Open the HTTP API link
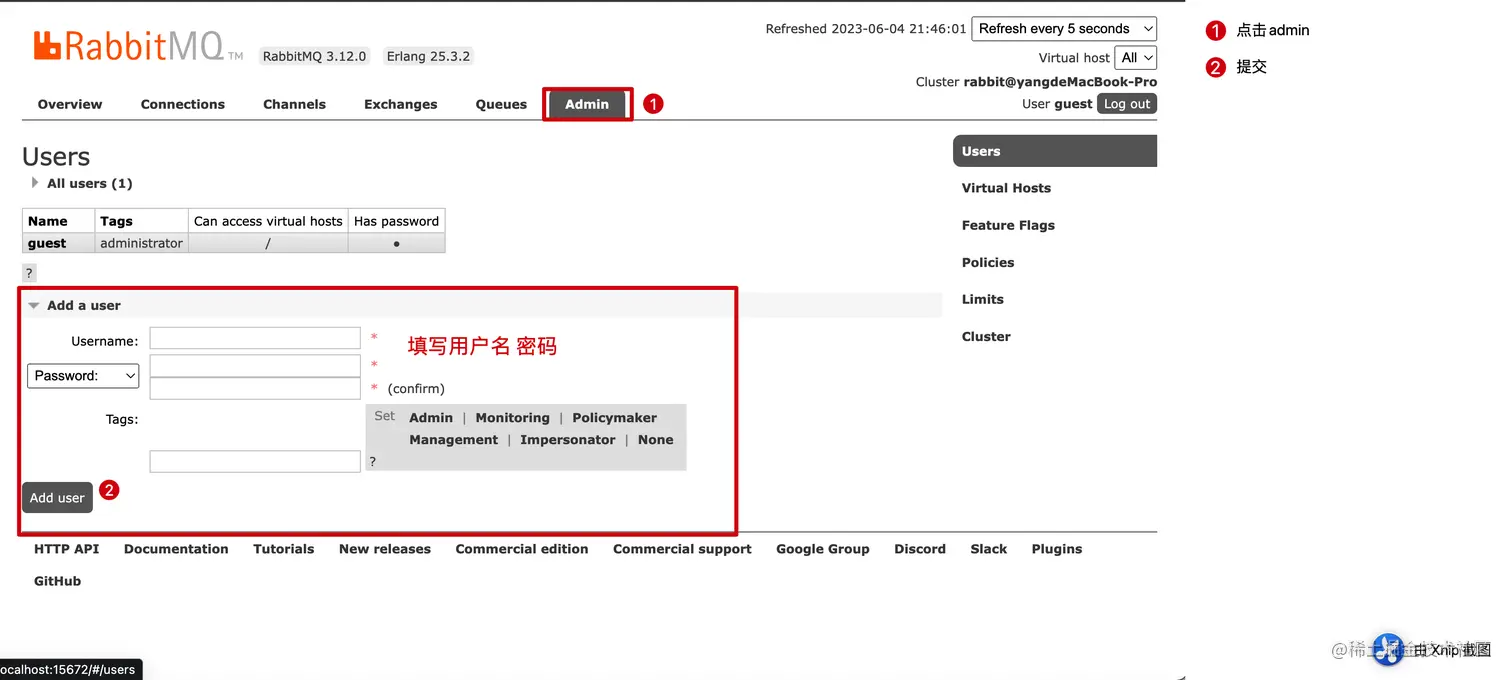The image size is (1512, 680). click(67, 549)
